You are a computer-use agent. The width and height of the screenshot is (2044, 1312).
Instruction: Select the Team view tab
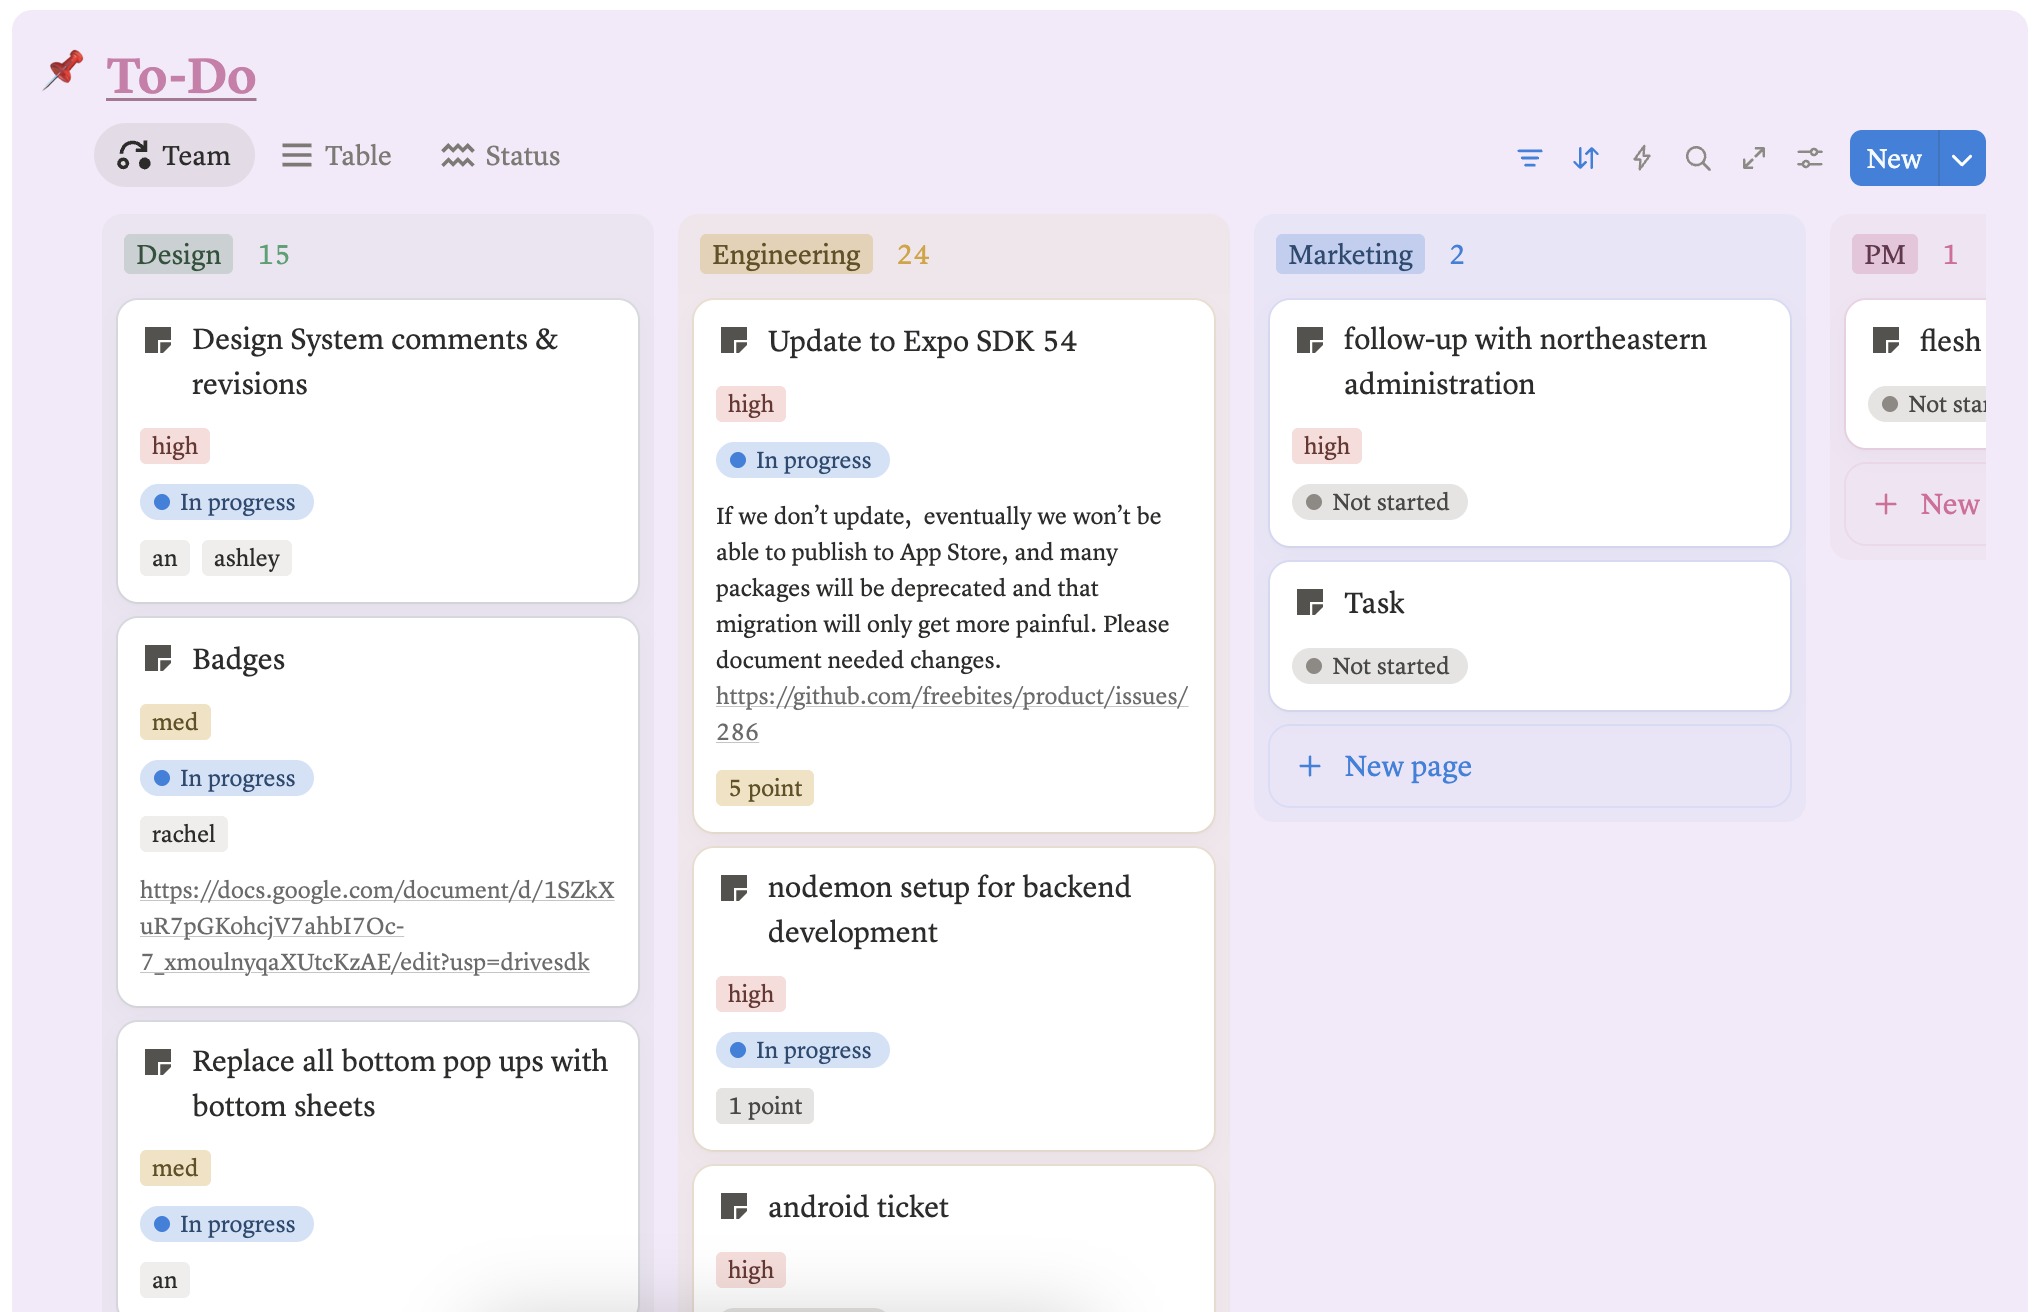(175, 156)
